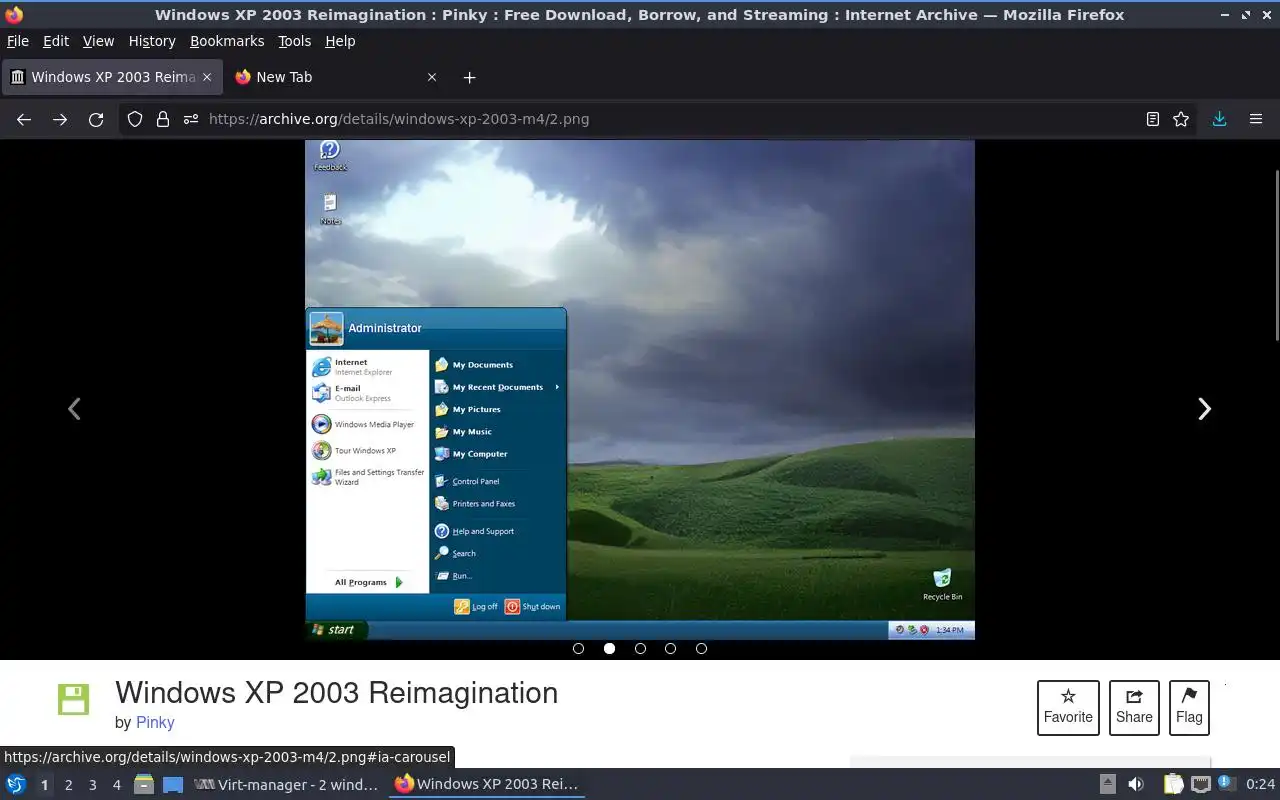Show site security via the padlock icon
The width and height of the screenshot is (1280, 800).
pyautogui.click(x=163, y=119)
